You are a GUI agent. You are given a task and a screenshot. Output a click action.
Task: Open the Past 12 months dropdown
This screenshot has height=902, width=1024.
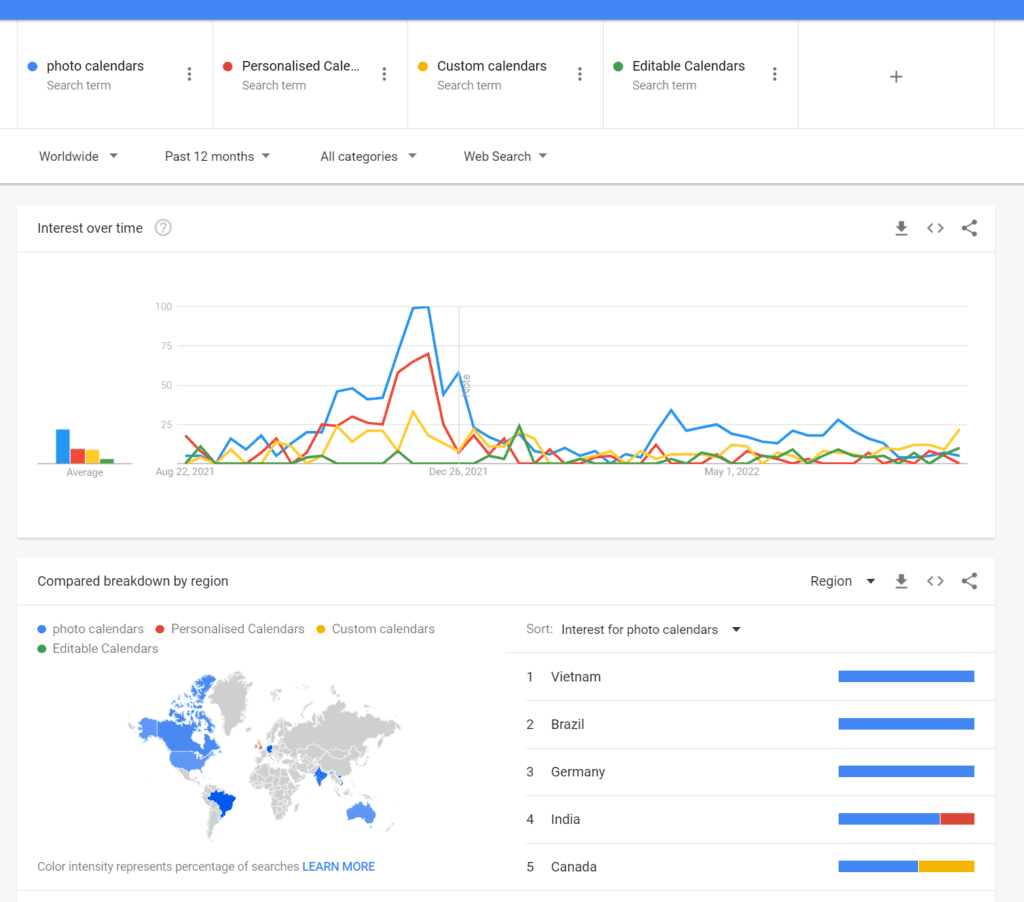click(217, 156)
